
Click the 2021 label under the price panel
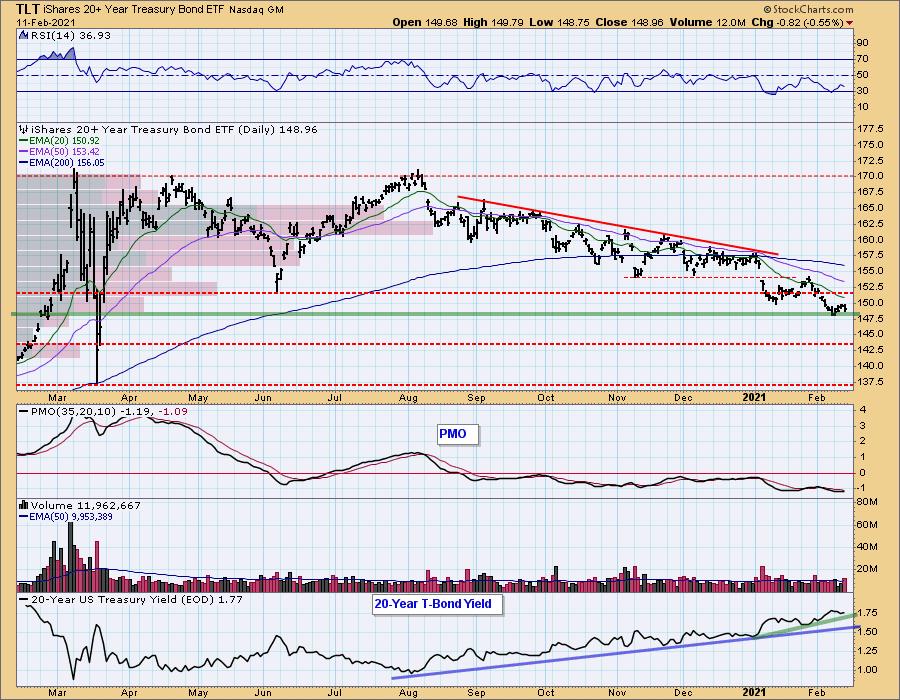pos(754,398)
